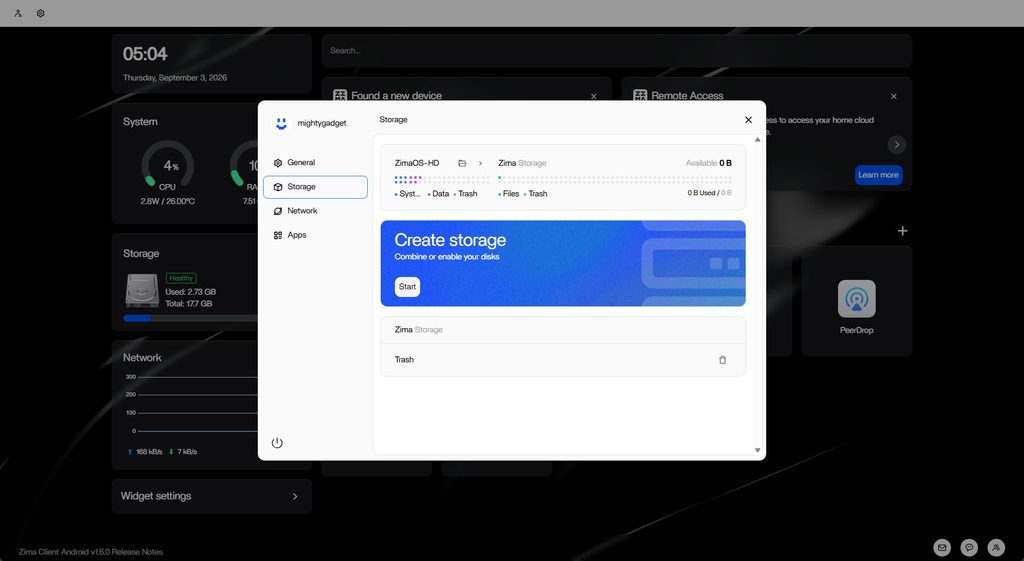
Task: Click the dashboard Search field
Action: 616,51
